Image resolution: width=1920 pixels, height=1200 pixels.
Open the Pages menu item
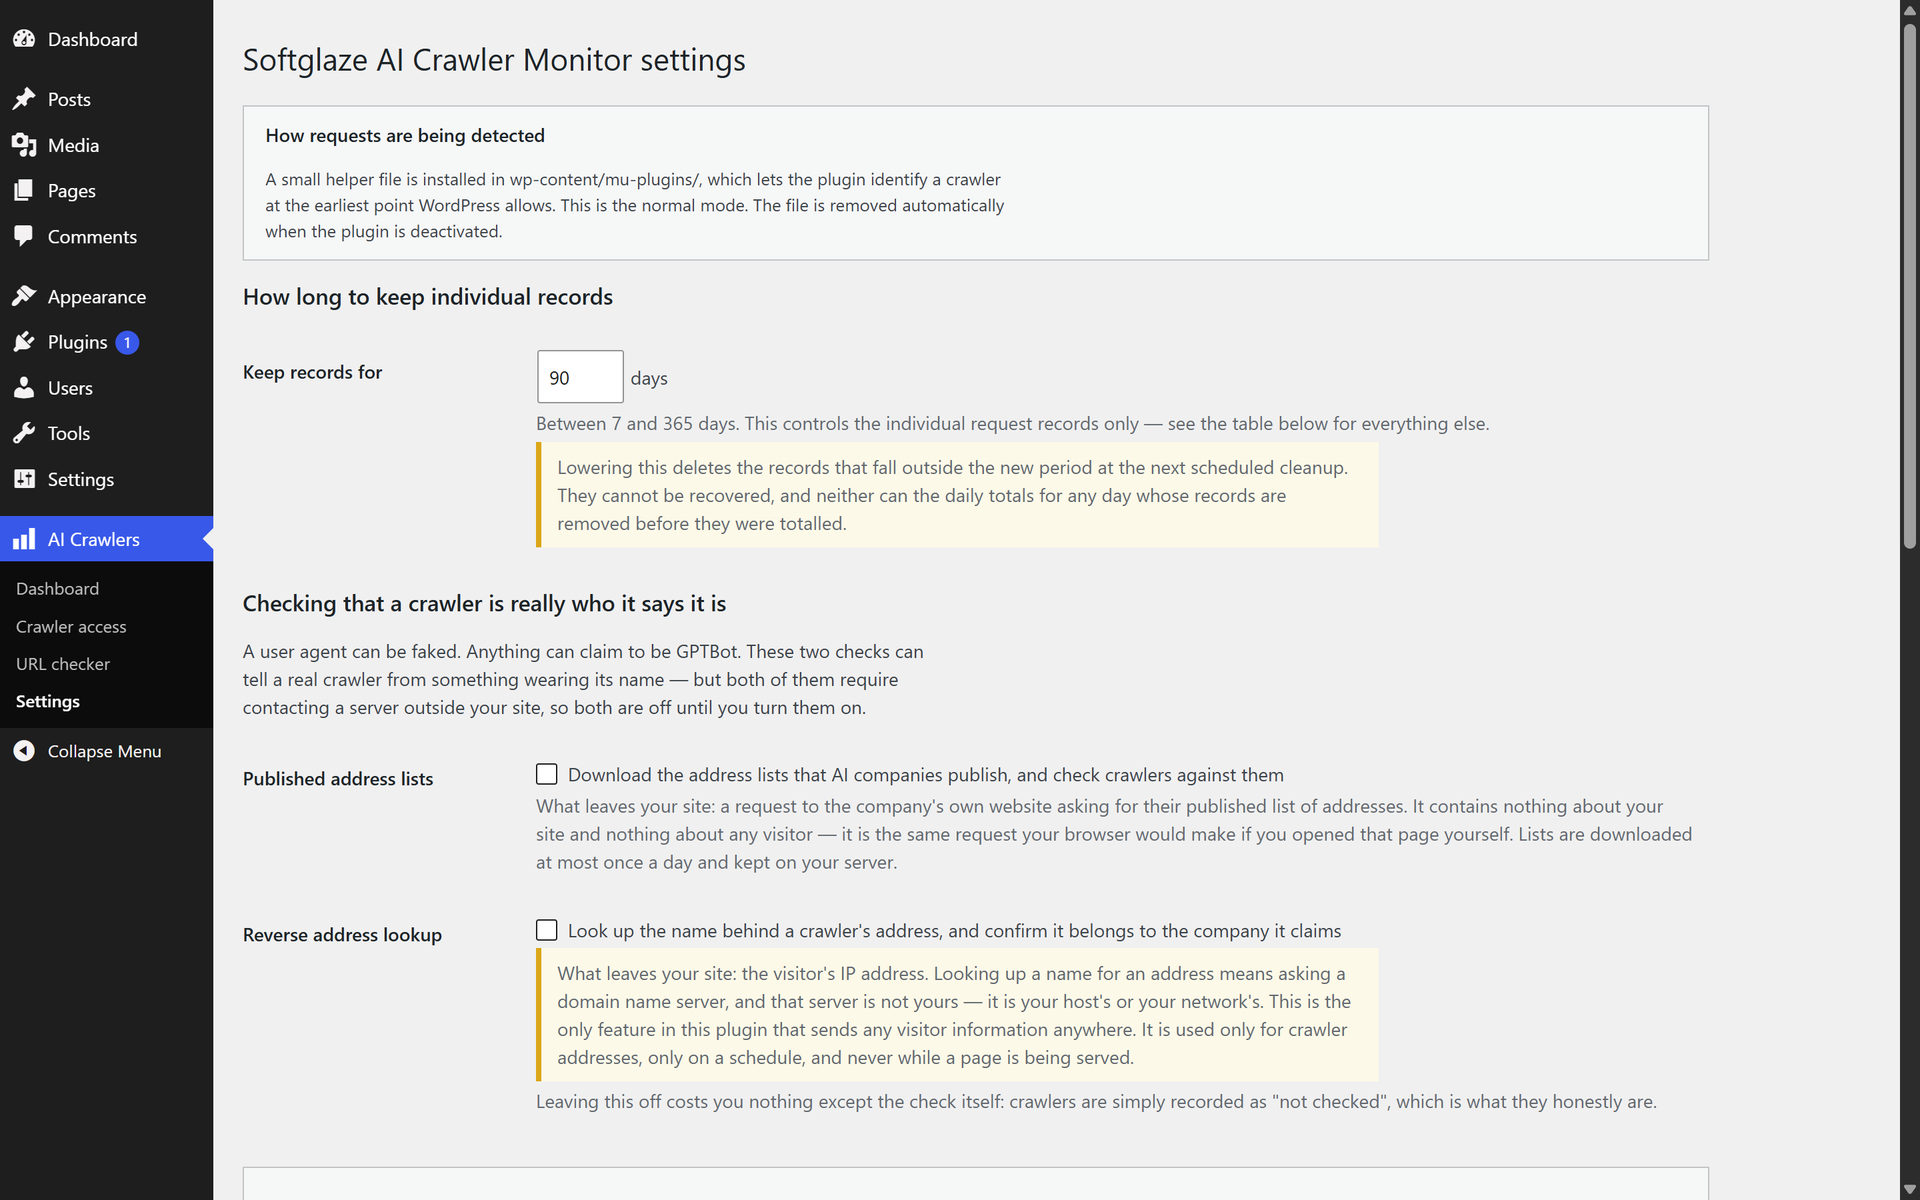(106, 190)
